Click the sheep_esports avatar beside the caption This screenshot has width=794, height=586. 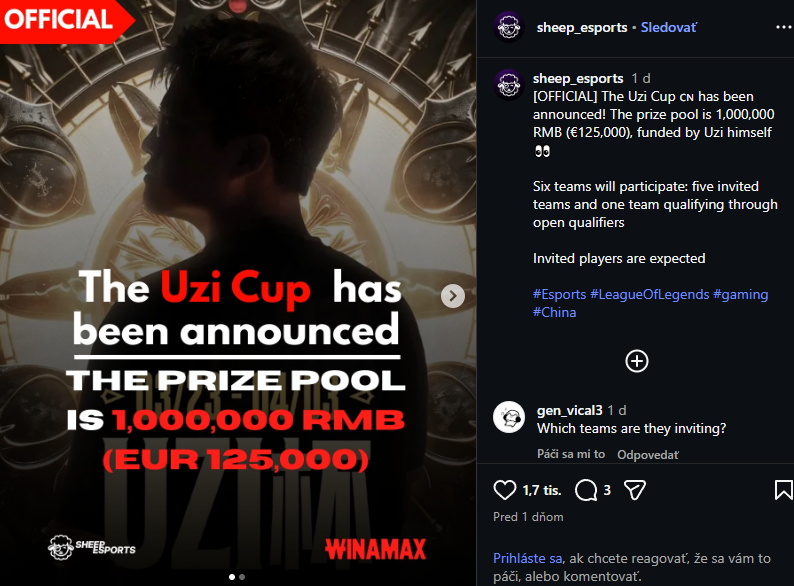(x=508, y=85)
